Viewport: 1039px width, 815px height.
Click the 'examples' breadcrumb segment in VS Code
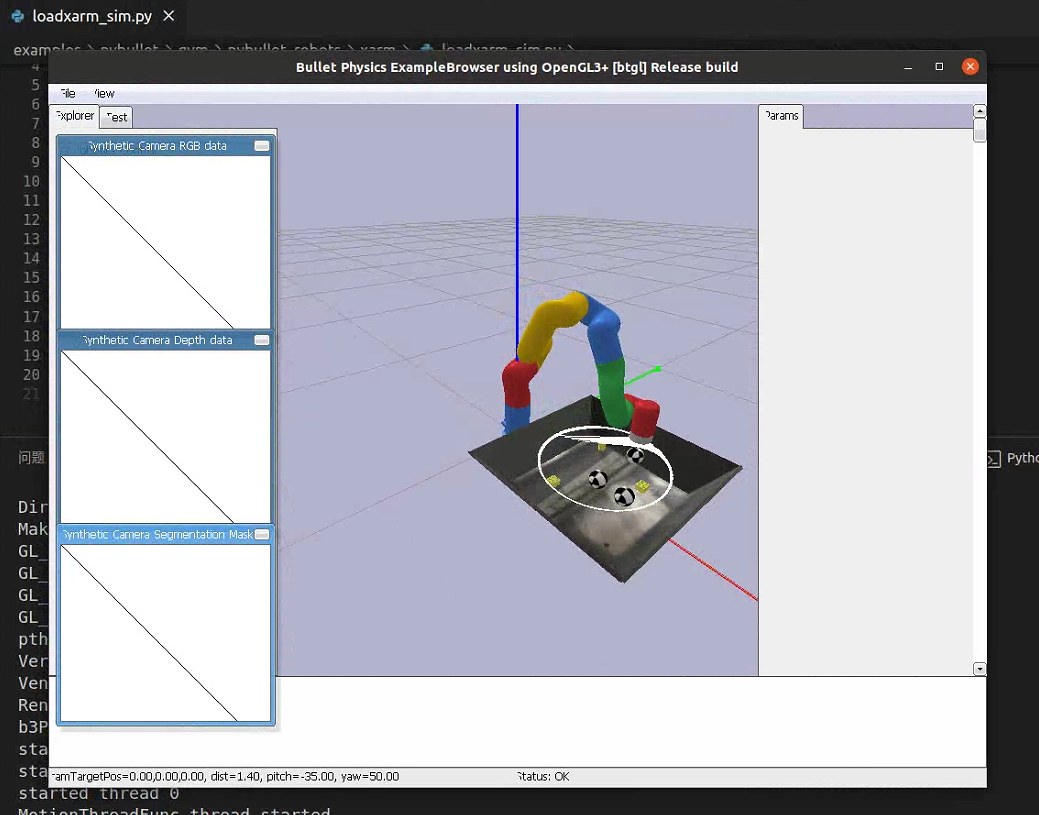coord(46,49)
